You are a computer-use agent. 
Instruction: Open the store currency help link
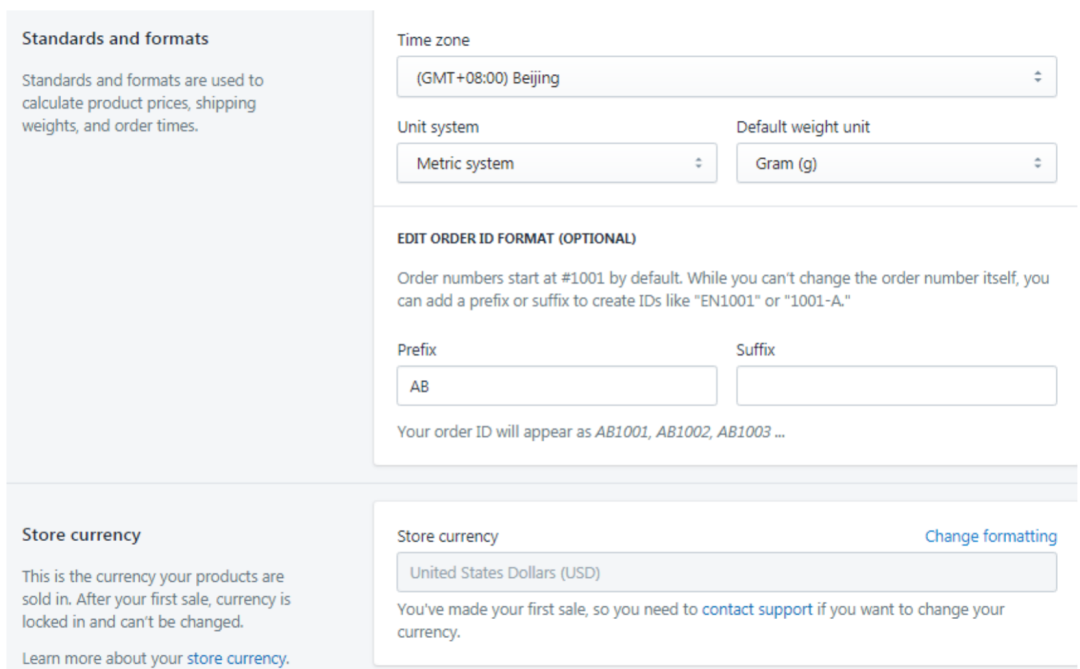(236, 658)
